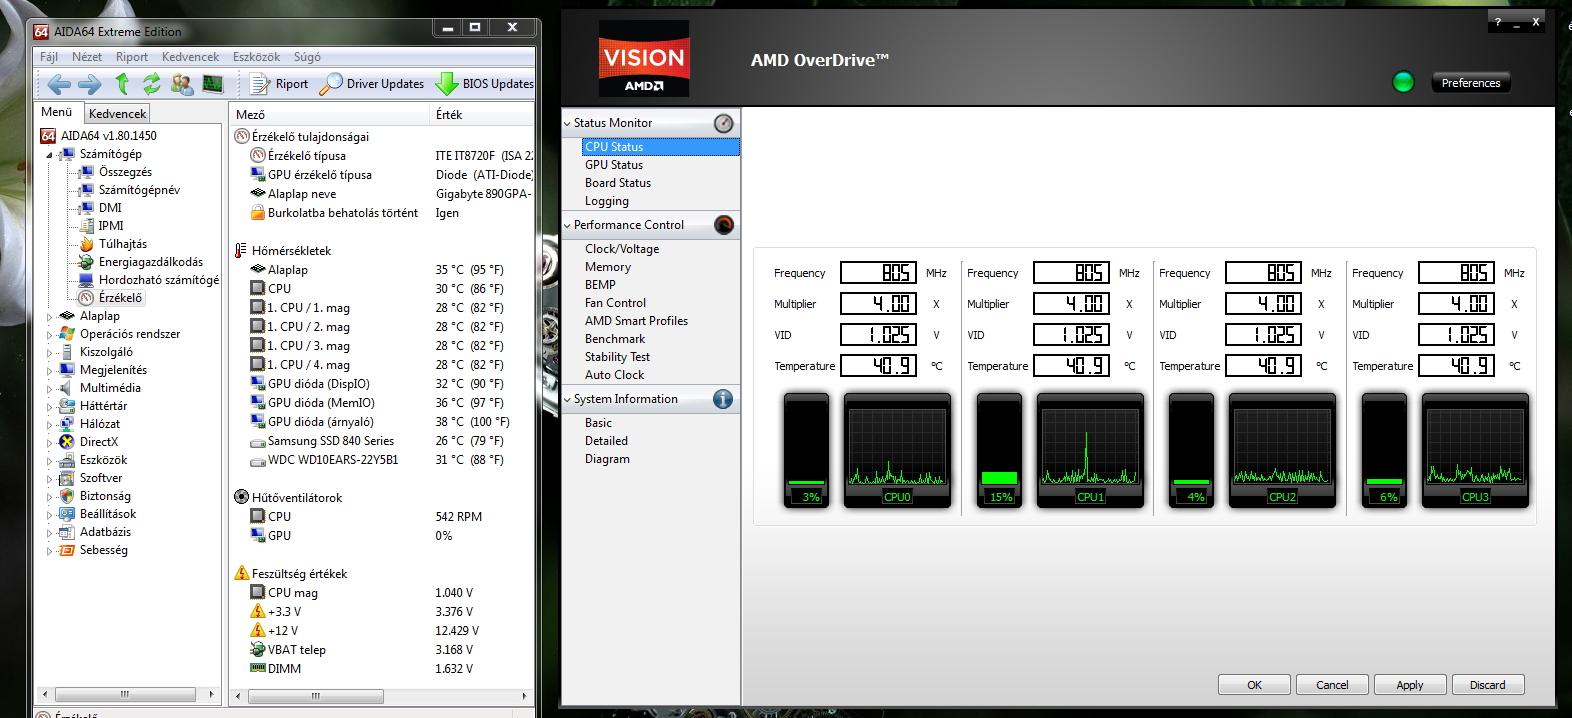
Task: Collapse the Számítógép tree node
Action: pos(49,155)
